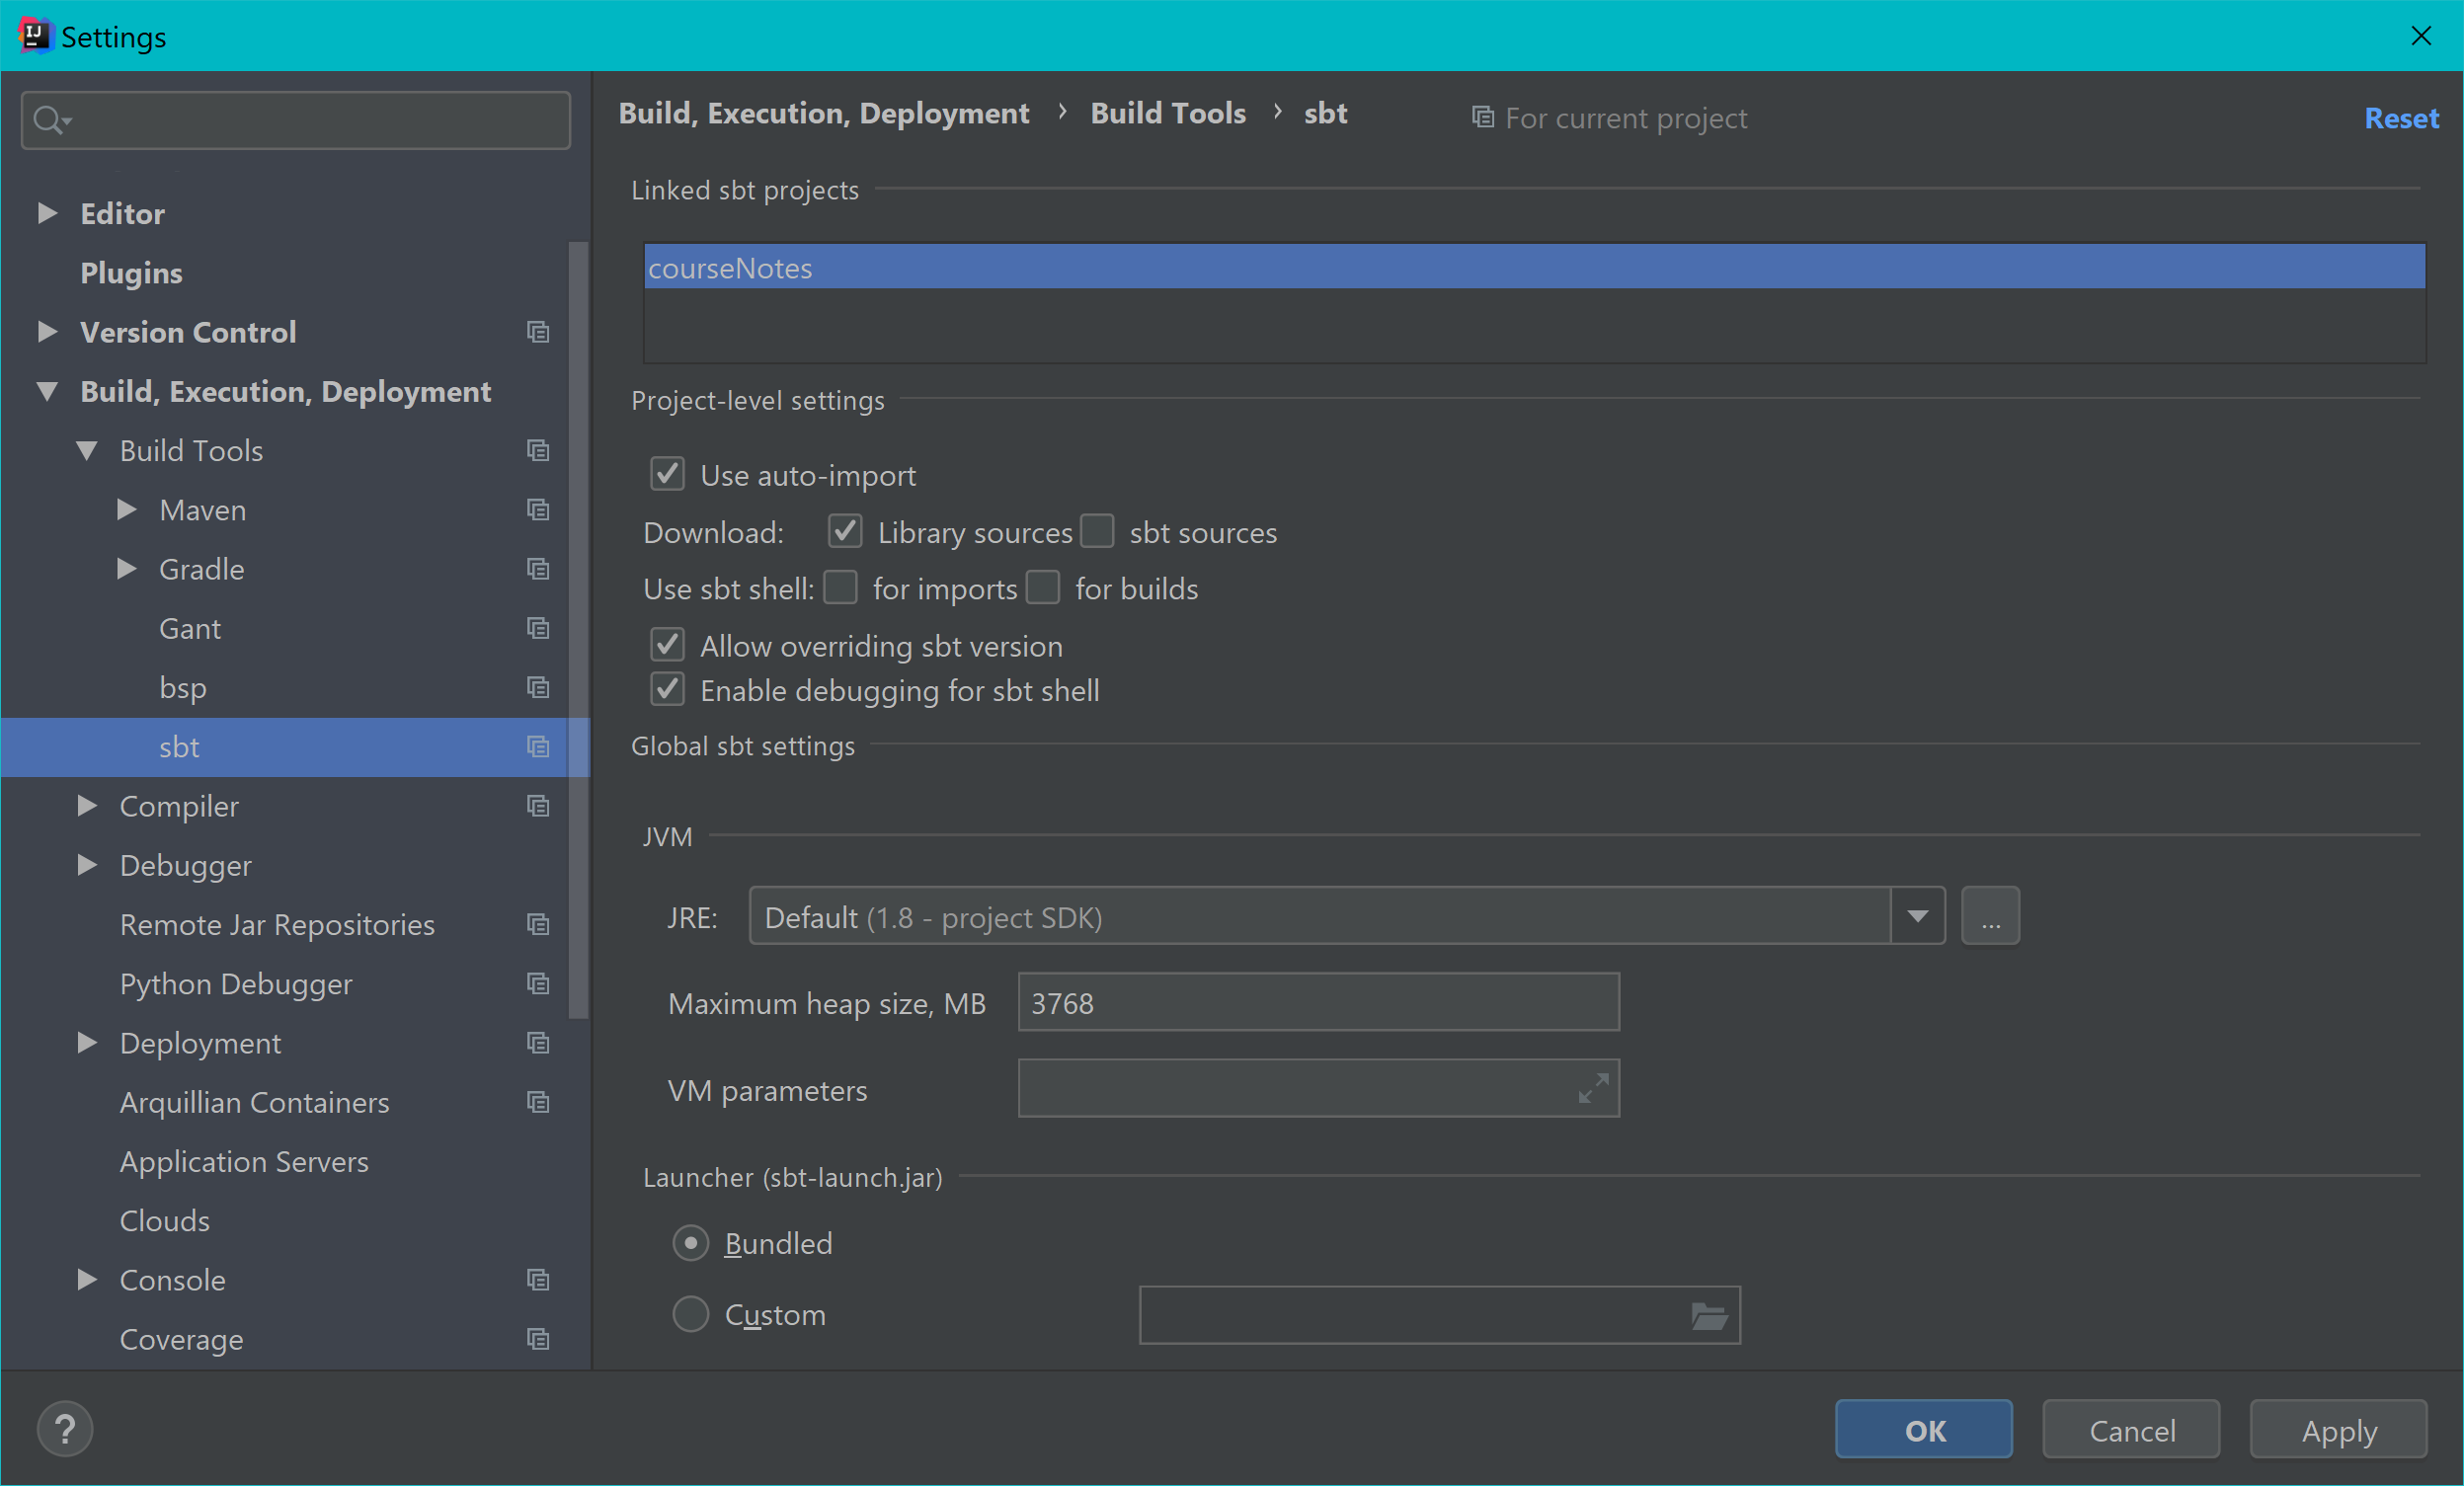
Task: Open Remote Jar Repositories settings
Action: (277, 925)
